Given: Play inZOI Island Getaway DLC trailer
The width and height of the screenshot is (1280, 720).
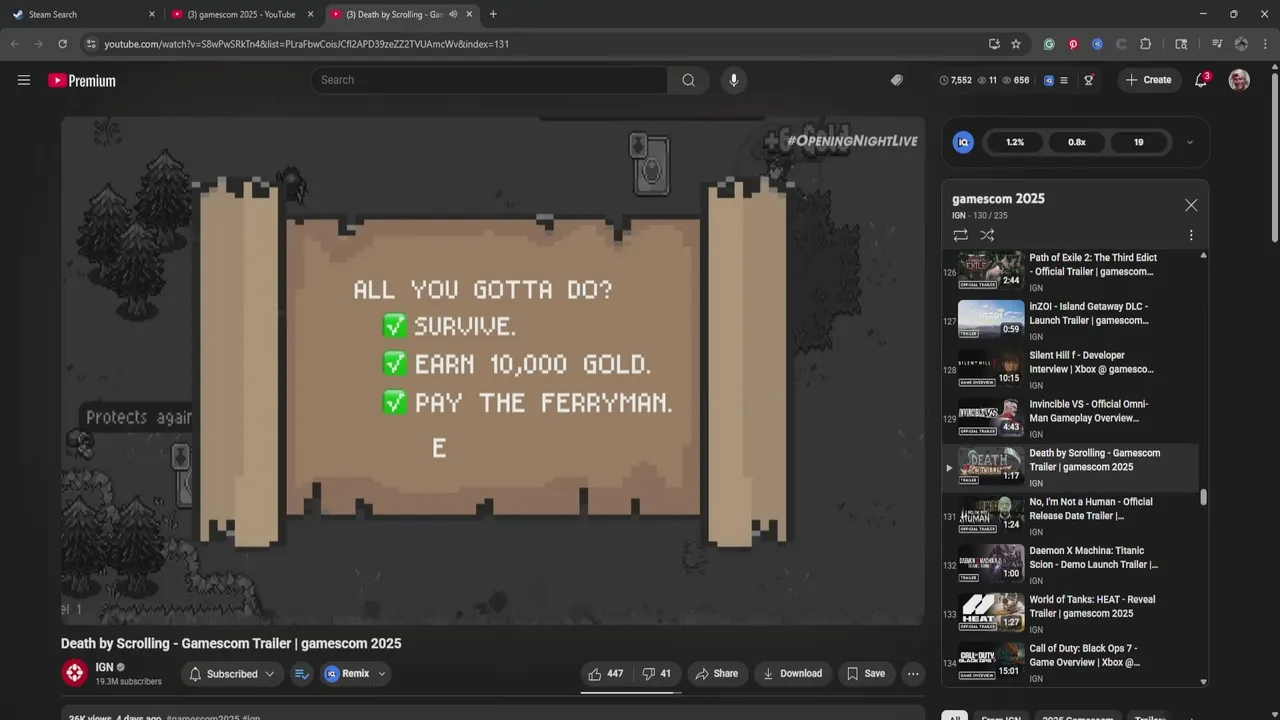Looking at the screenshot, I should click(x=1070, y=320).
